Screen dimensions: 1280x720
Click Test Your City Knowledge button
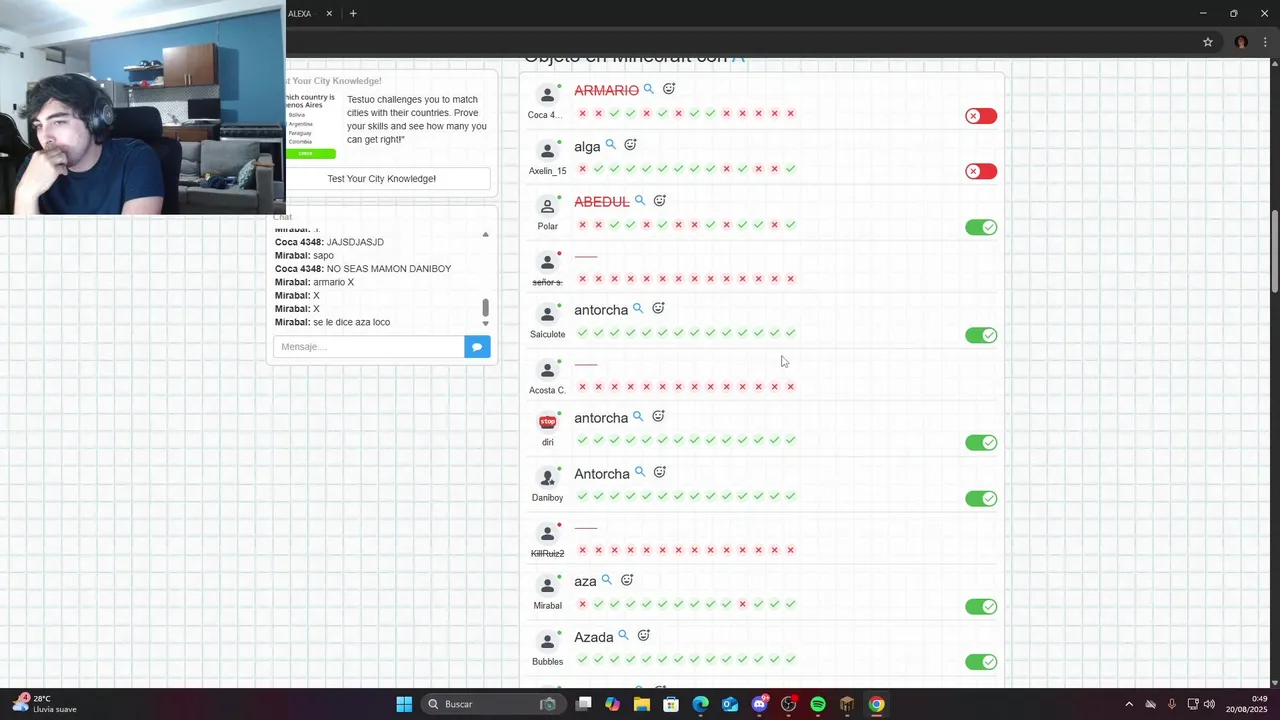click(382, 179)
